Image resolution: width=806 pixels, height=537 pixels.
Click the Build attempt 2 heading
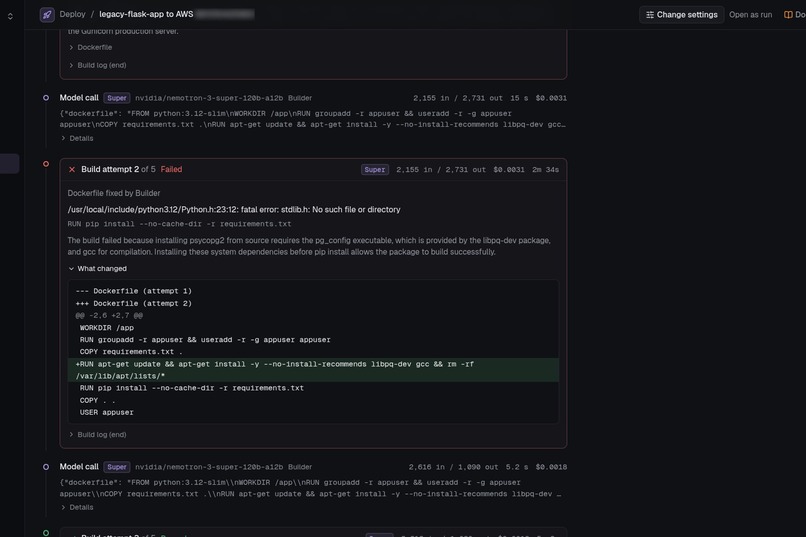(x=110, y=170)
